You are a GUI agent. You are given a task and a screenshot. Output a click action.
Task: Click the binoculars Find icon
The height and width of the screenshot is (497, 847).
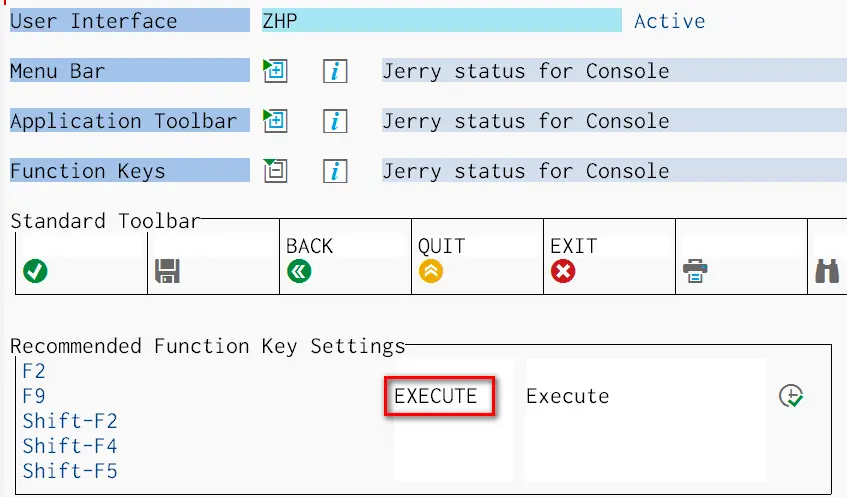coord(827,271)
